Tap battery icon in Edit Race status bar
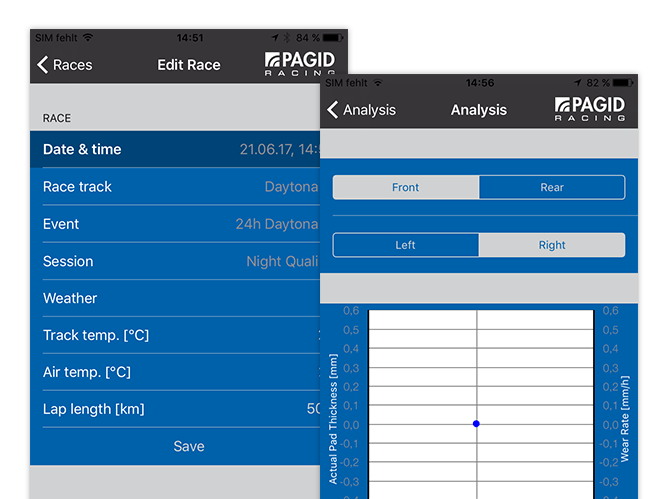Image resolution: width=668 pixels, height=499 pixels. [333, 38]
